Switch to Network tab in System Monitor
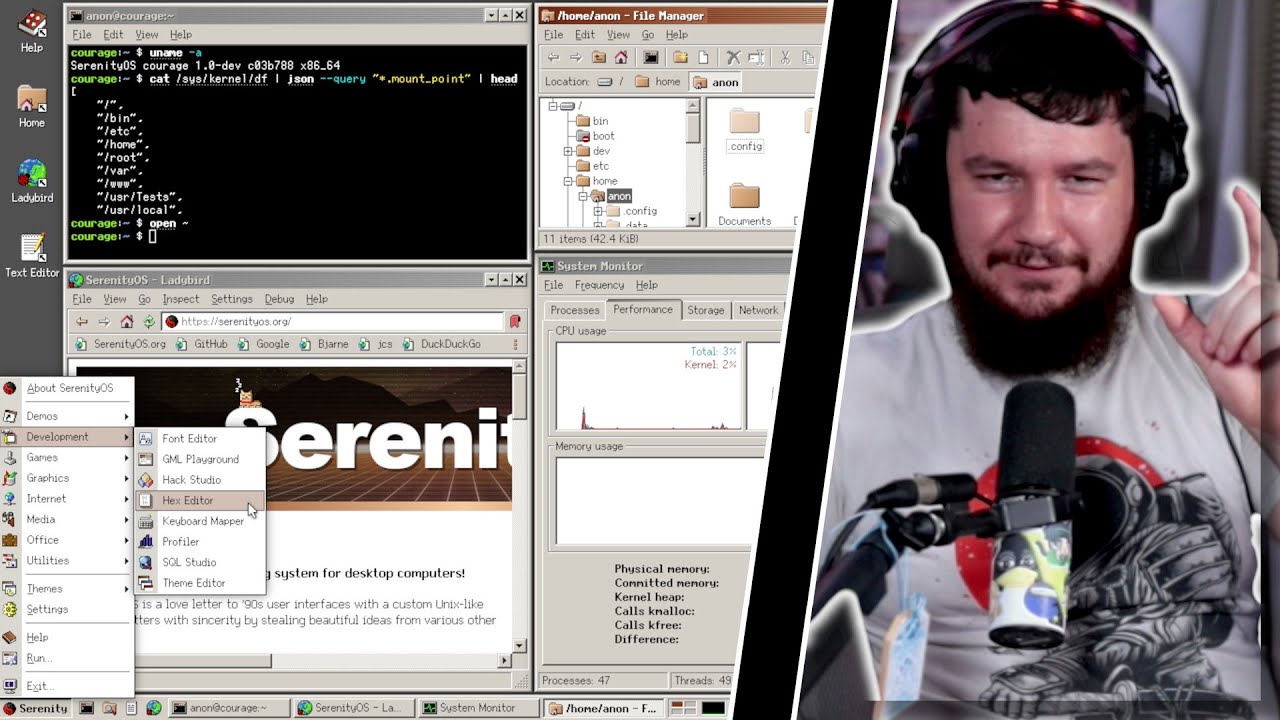Image resolution: width=1280 pixels, height=720 pixels. point(758,311)
